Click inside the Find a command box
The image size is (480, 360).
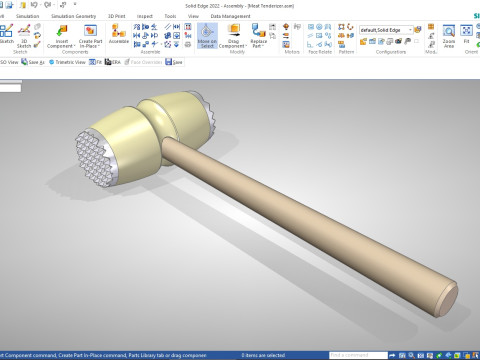358,355
